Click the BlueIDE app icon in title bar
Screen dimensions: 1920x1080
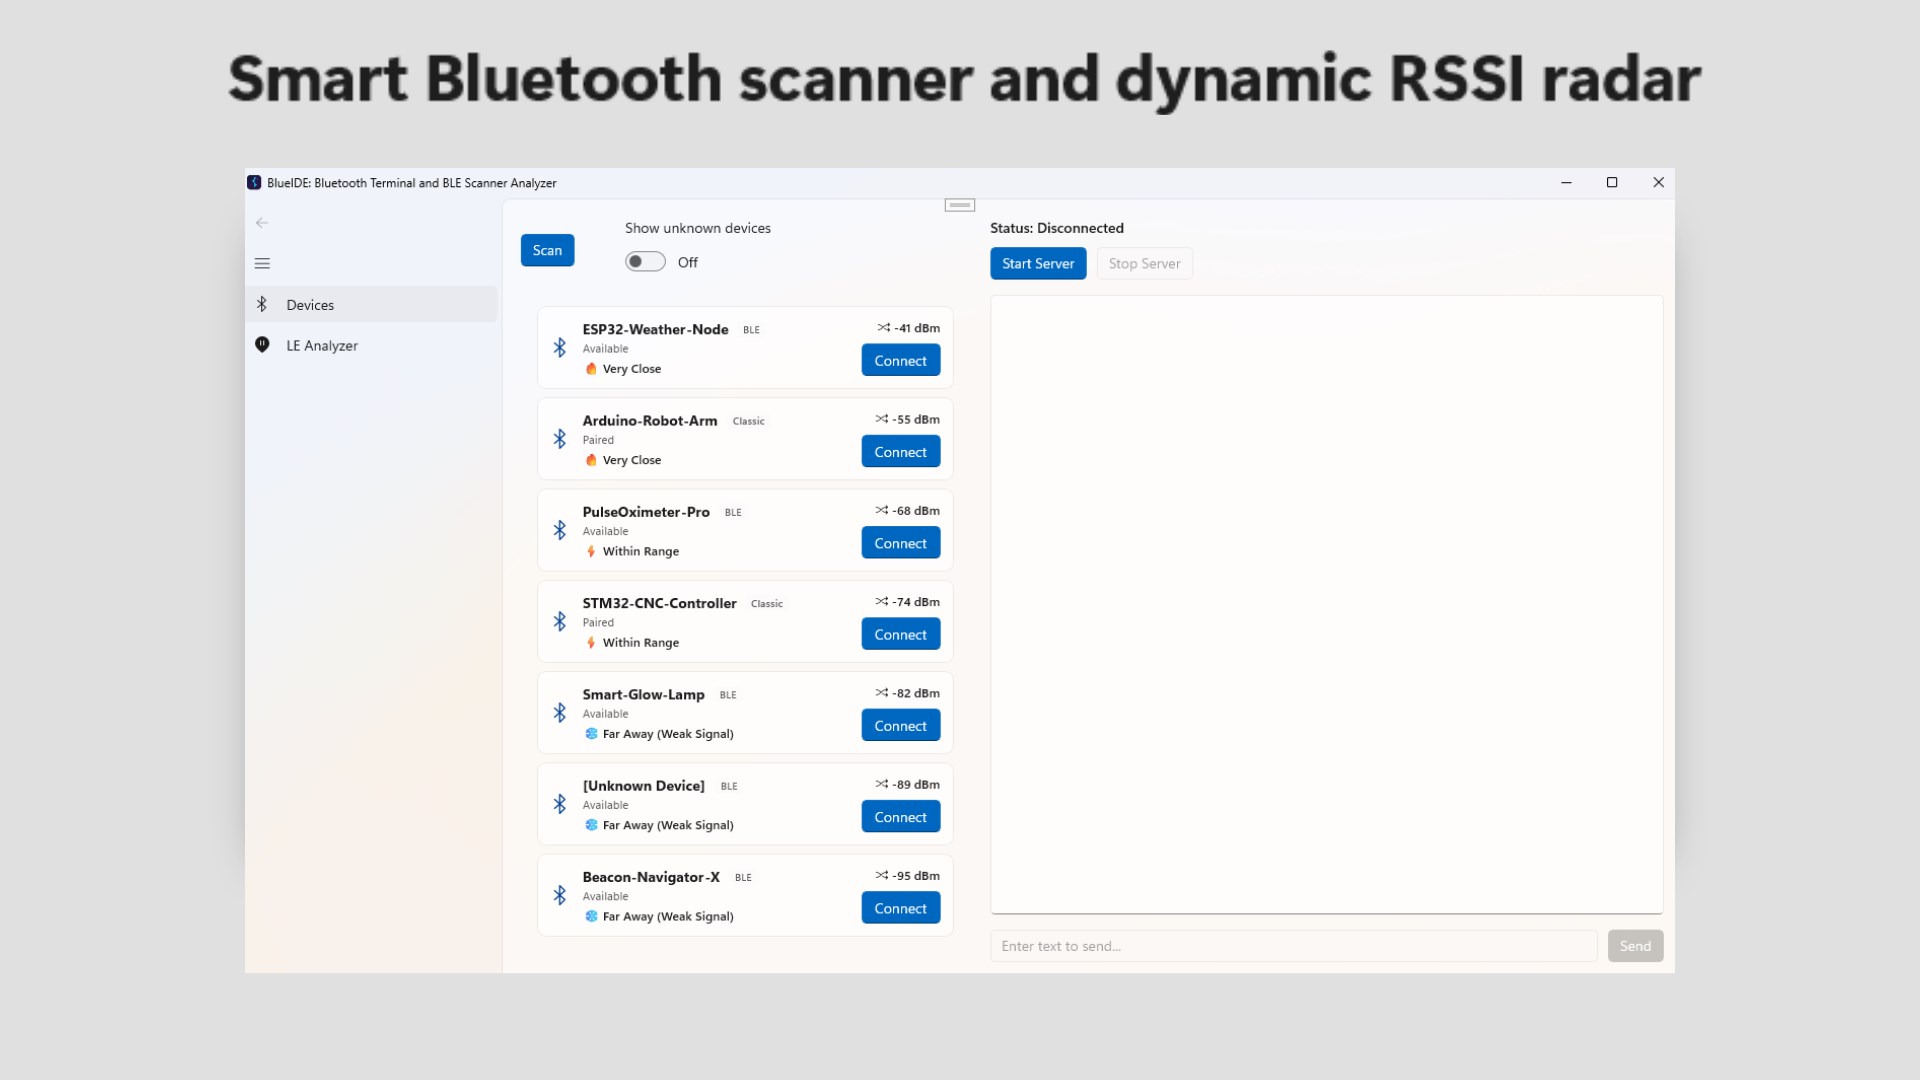point(254,183)
